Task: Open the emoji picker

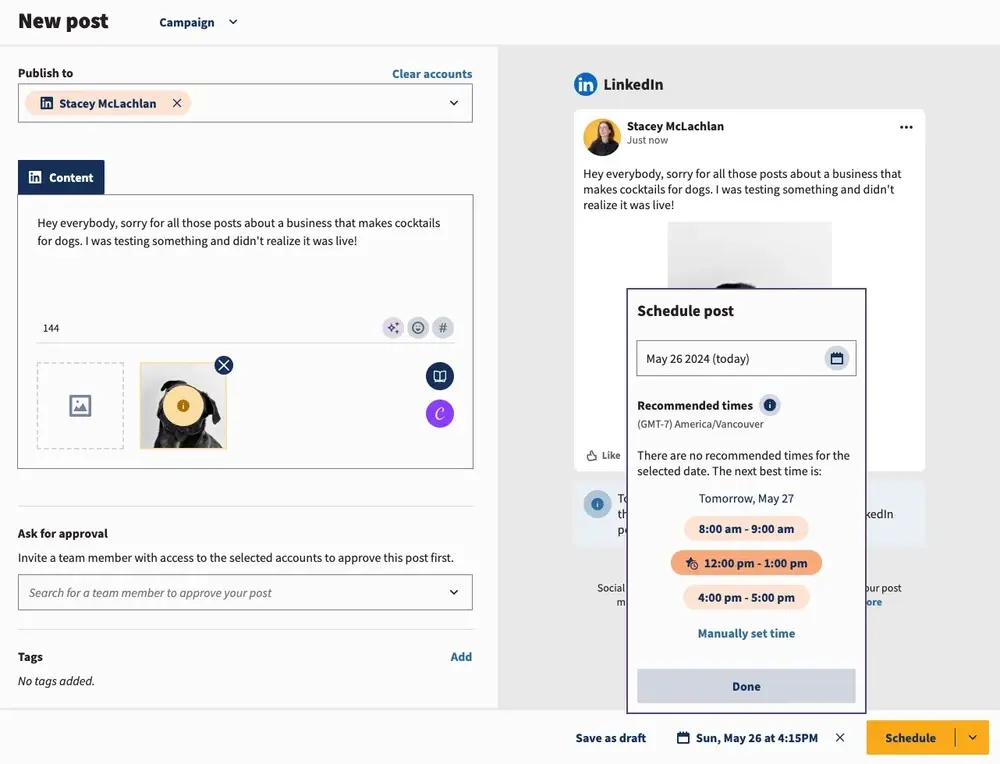Action: point(418,327)
